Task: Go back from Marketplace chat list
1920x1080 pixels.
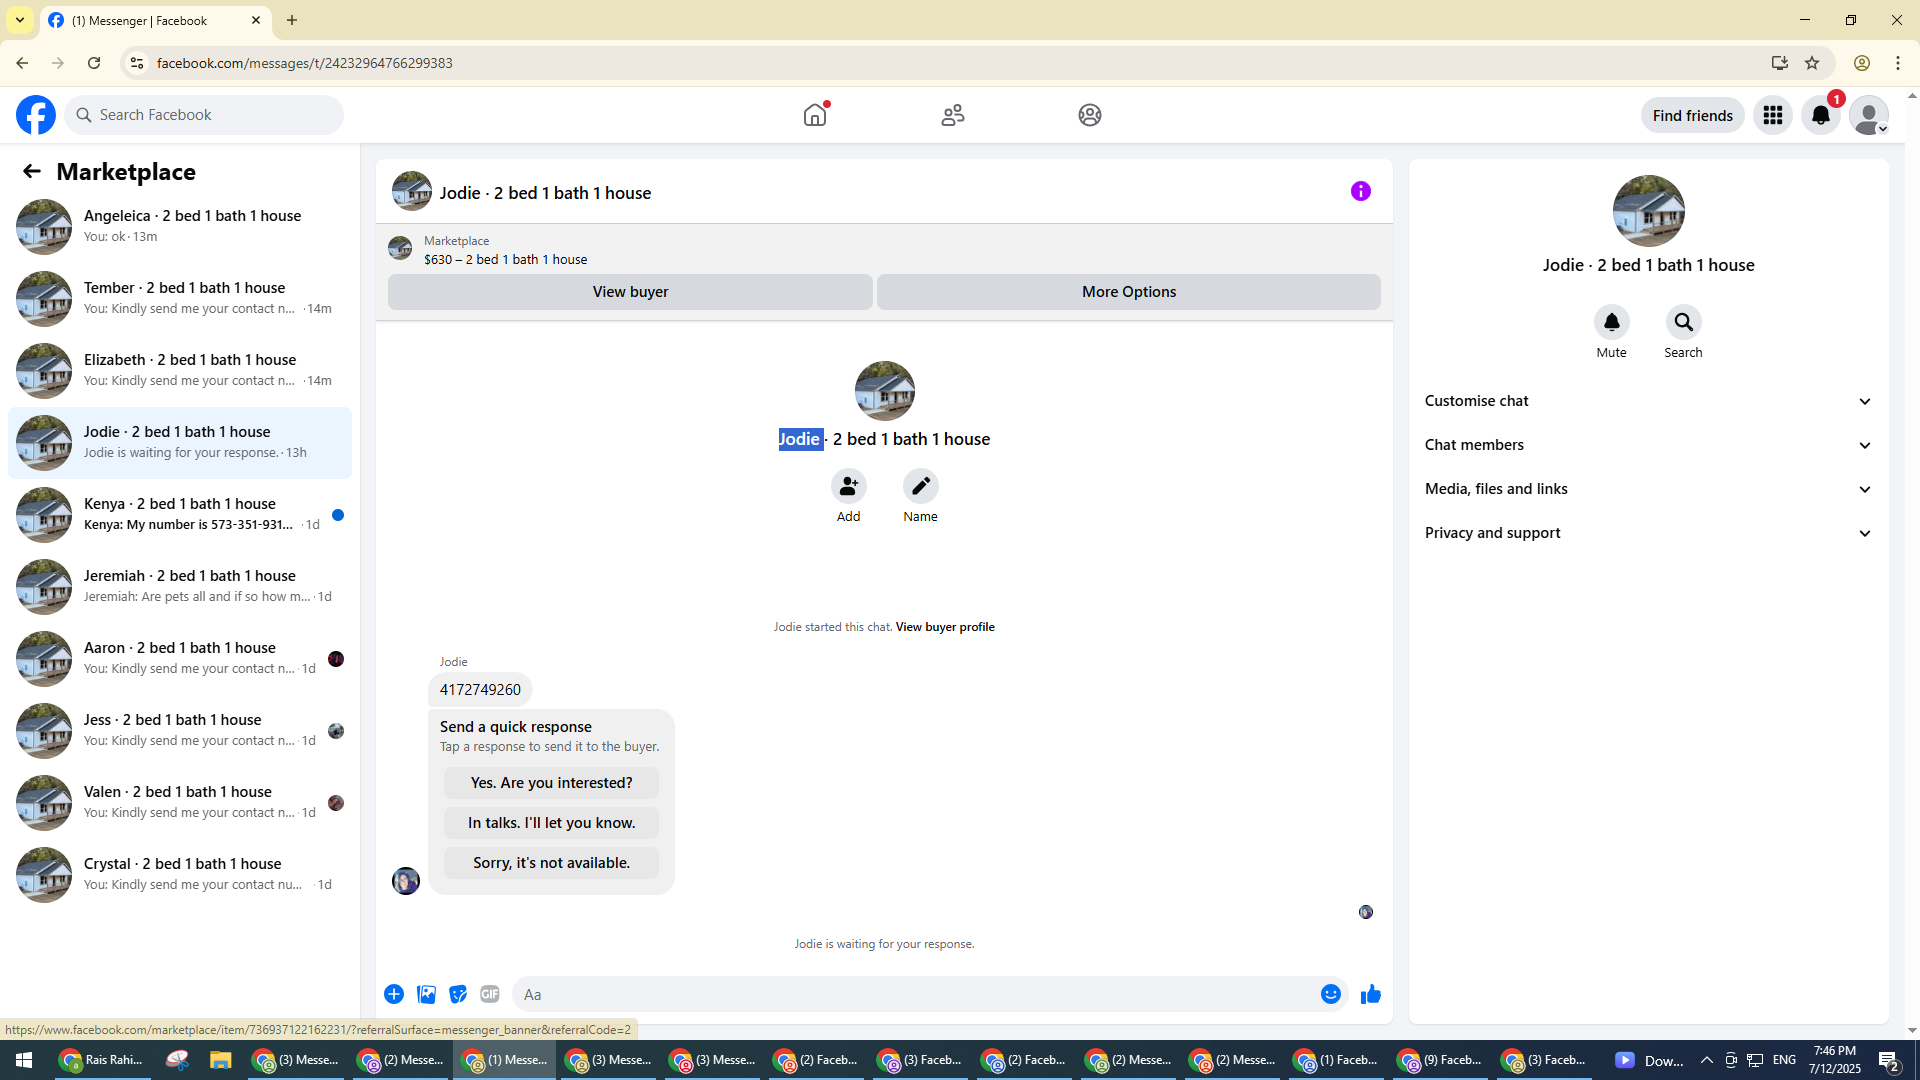Action: pyautogui.click(x=32, y=171)
